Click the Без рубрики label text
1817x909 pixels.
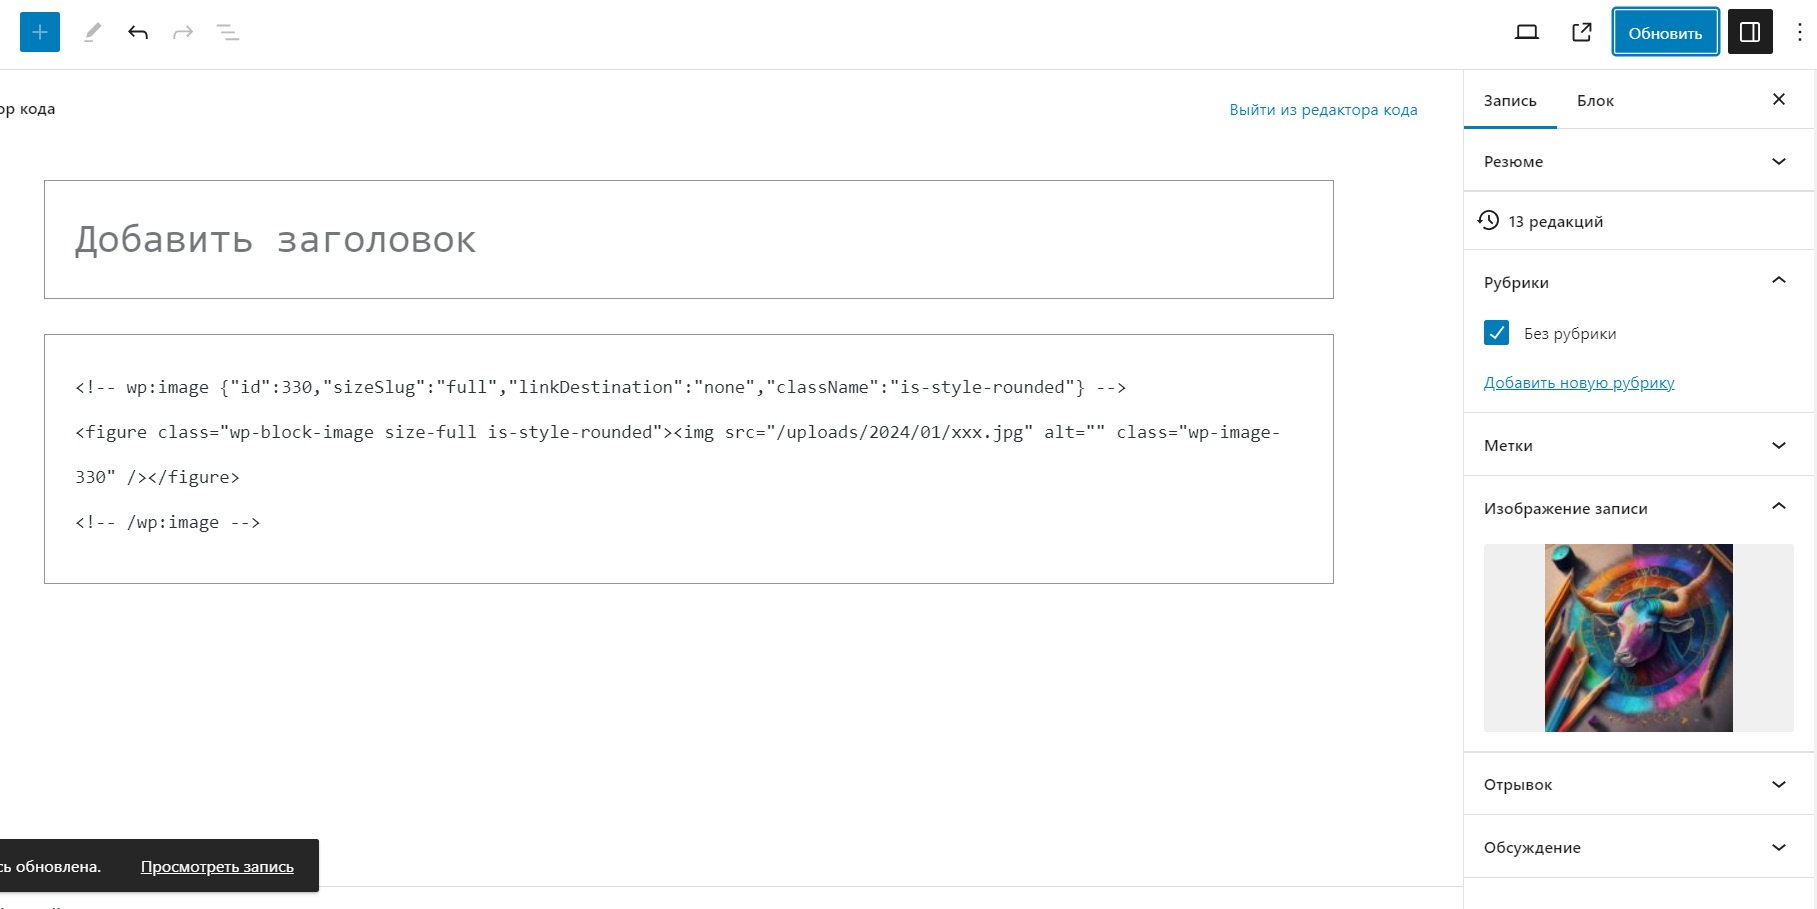[x=1569, y=333]
